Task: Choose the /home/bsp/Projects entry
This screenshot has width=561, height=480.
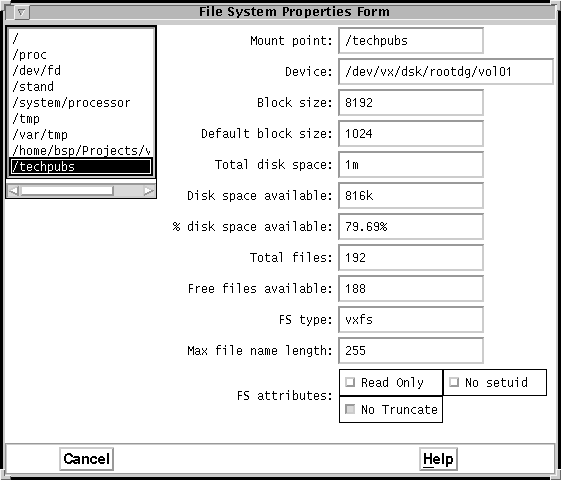Action: pyautogui.click(x=81, y=151)
